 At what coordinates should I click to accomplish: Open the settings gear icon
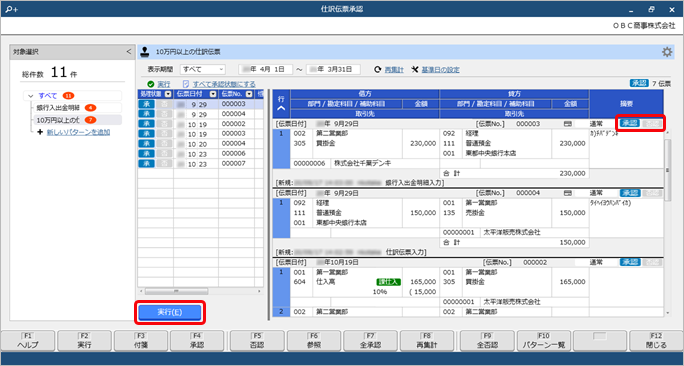667,52
